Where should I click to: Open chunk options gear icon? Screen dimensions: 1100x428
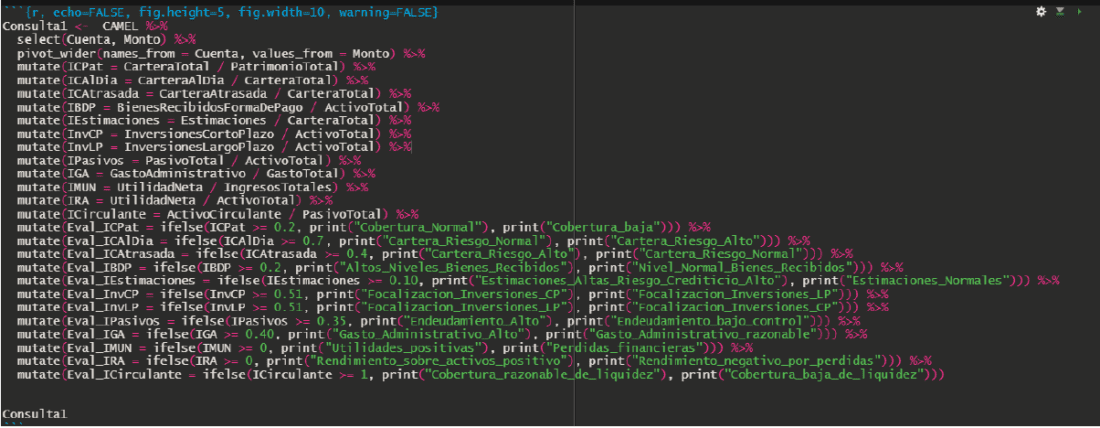(1041, 10)
